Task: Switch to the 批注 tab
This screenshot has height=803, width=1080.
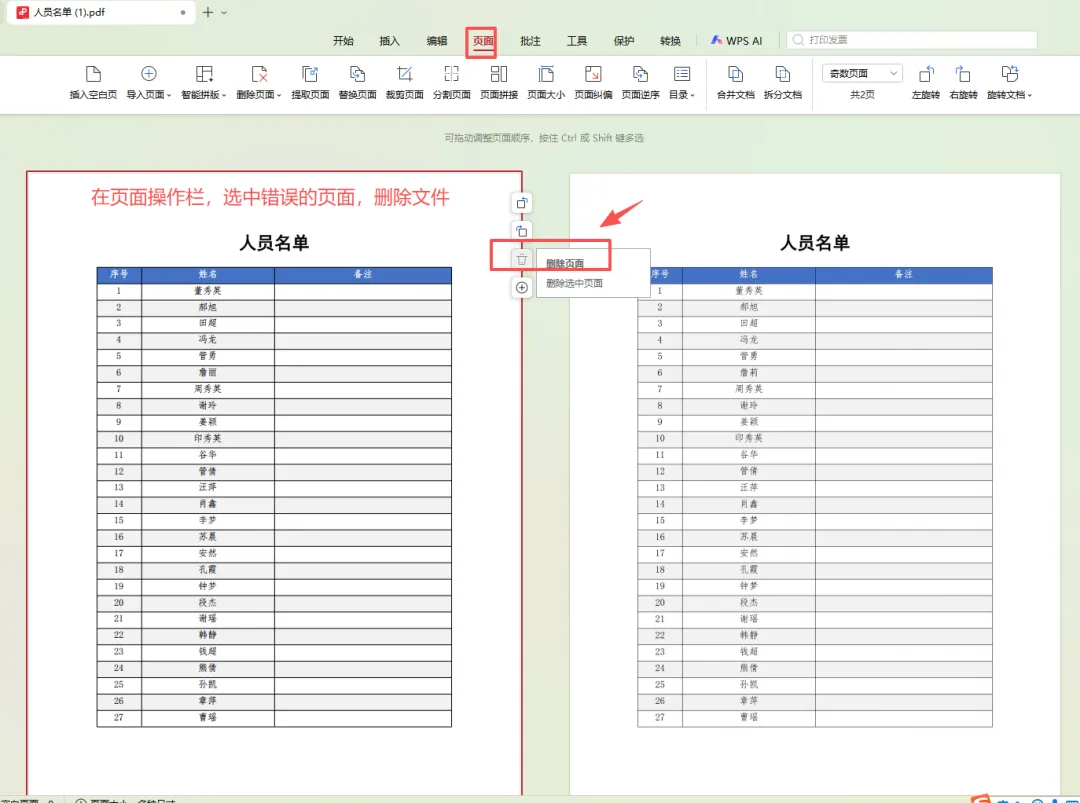Action: [x=530, y=41]
